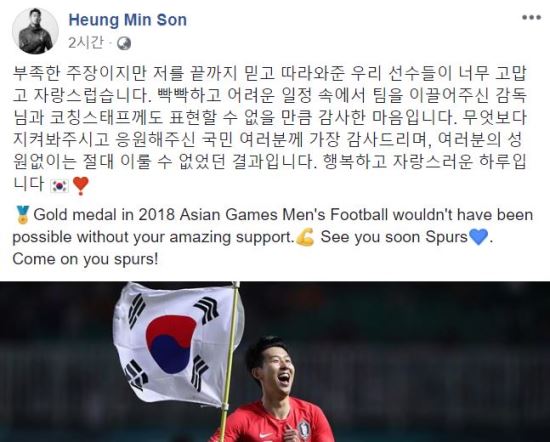Screen dimensions: 550x442
Task: Click the flexed bicep emoji after 'support.'
Action: [x=305, y=237]
